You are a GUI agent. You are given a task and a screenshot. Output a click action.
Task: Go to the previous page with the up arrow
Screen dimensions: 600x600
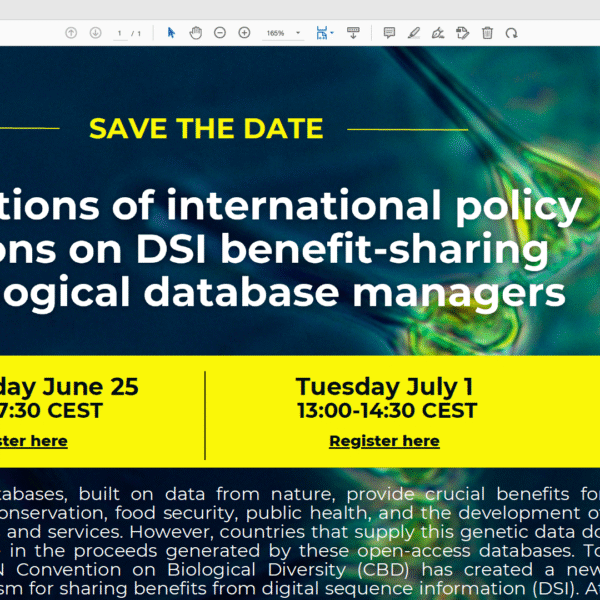pos(71,33)
